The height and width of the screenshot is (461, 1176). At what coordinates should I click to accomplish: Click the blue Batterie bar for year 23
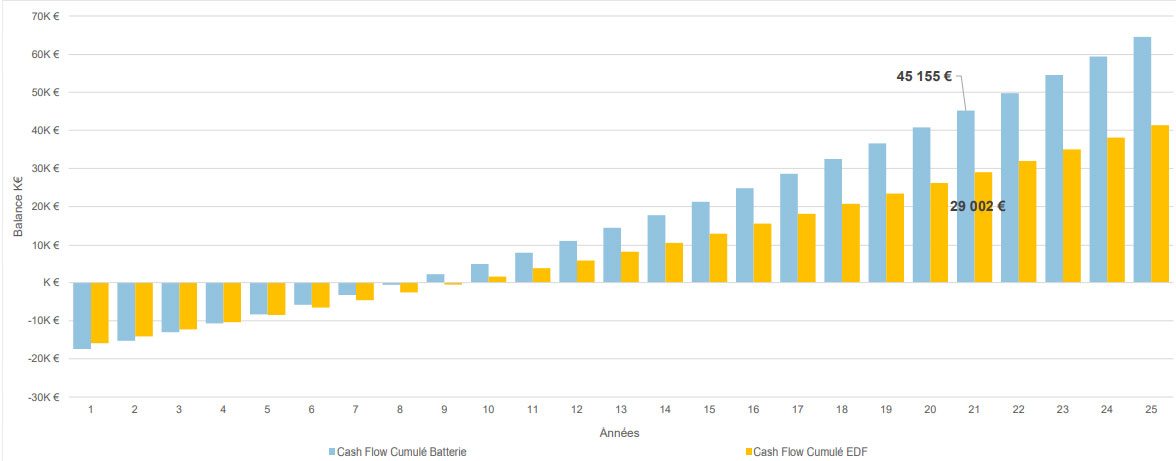coord(1053,178)
